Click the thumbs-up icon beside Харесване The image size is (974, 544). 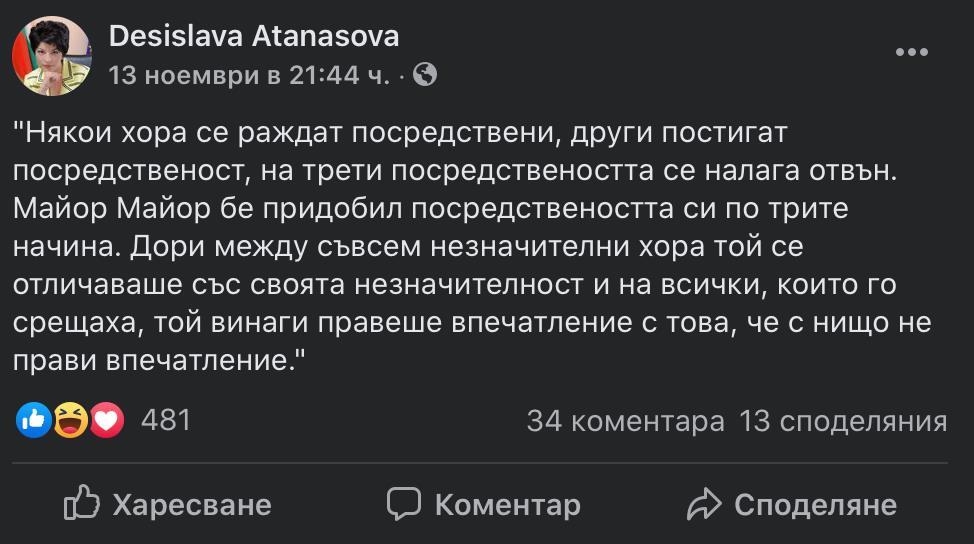click(x=82, y=503)
